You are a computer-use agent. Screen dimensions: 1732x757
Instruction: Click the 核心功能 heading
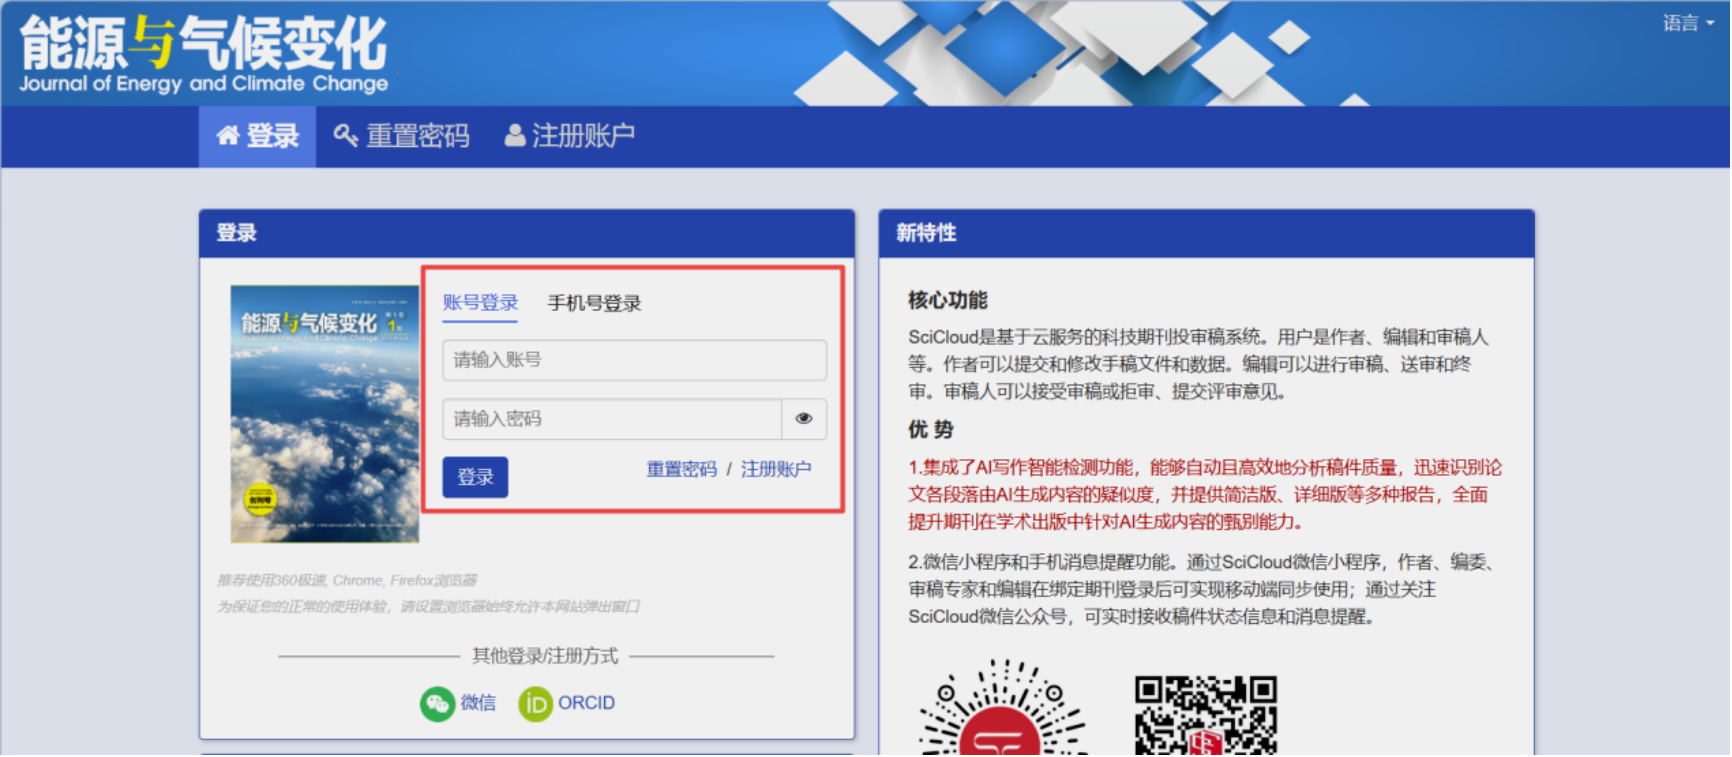point(948,300)
